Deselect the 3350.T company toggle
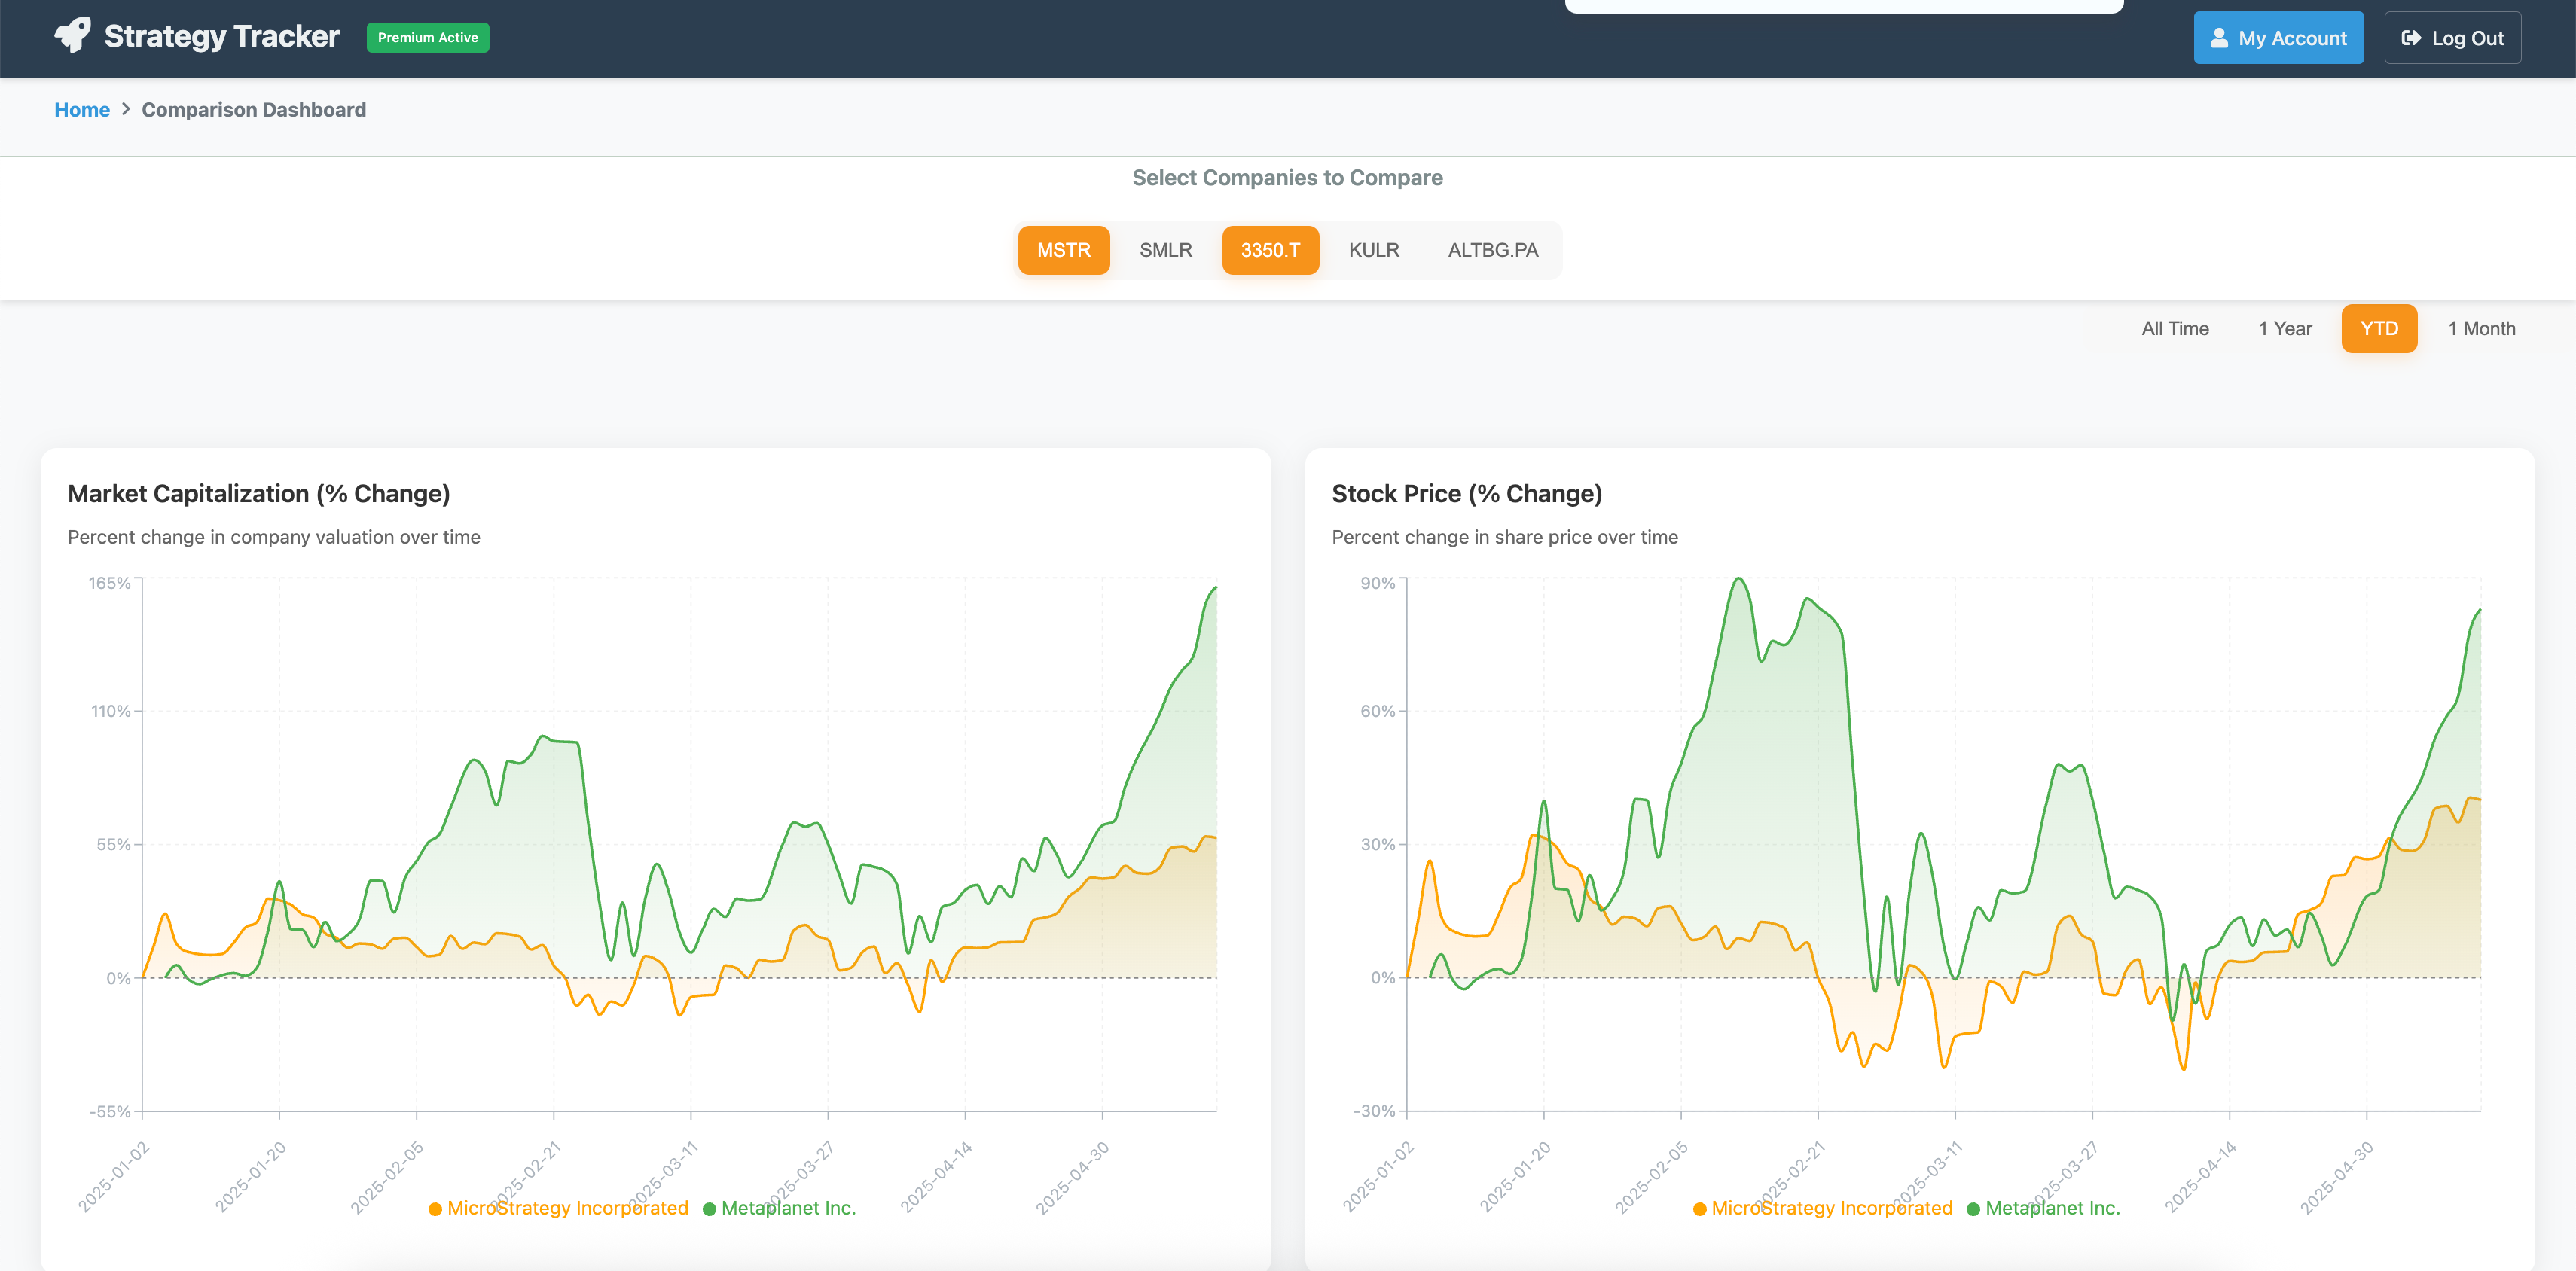Image resolution: width=2576 pixels, height=1271 pixels. [1270, 250]
